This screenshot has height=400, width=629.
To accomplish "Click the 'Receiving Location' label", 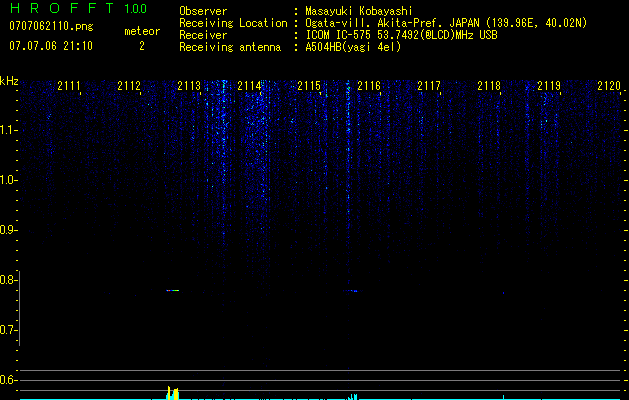I will point(233,23).
